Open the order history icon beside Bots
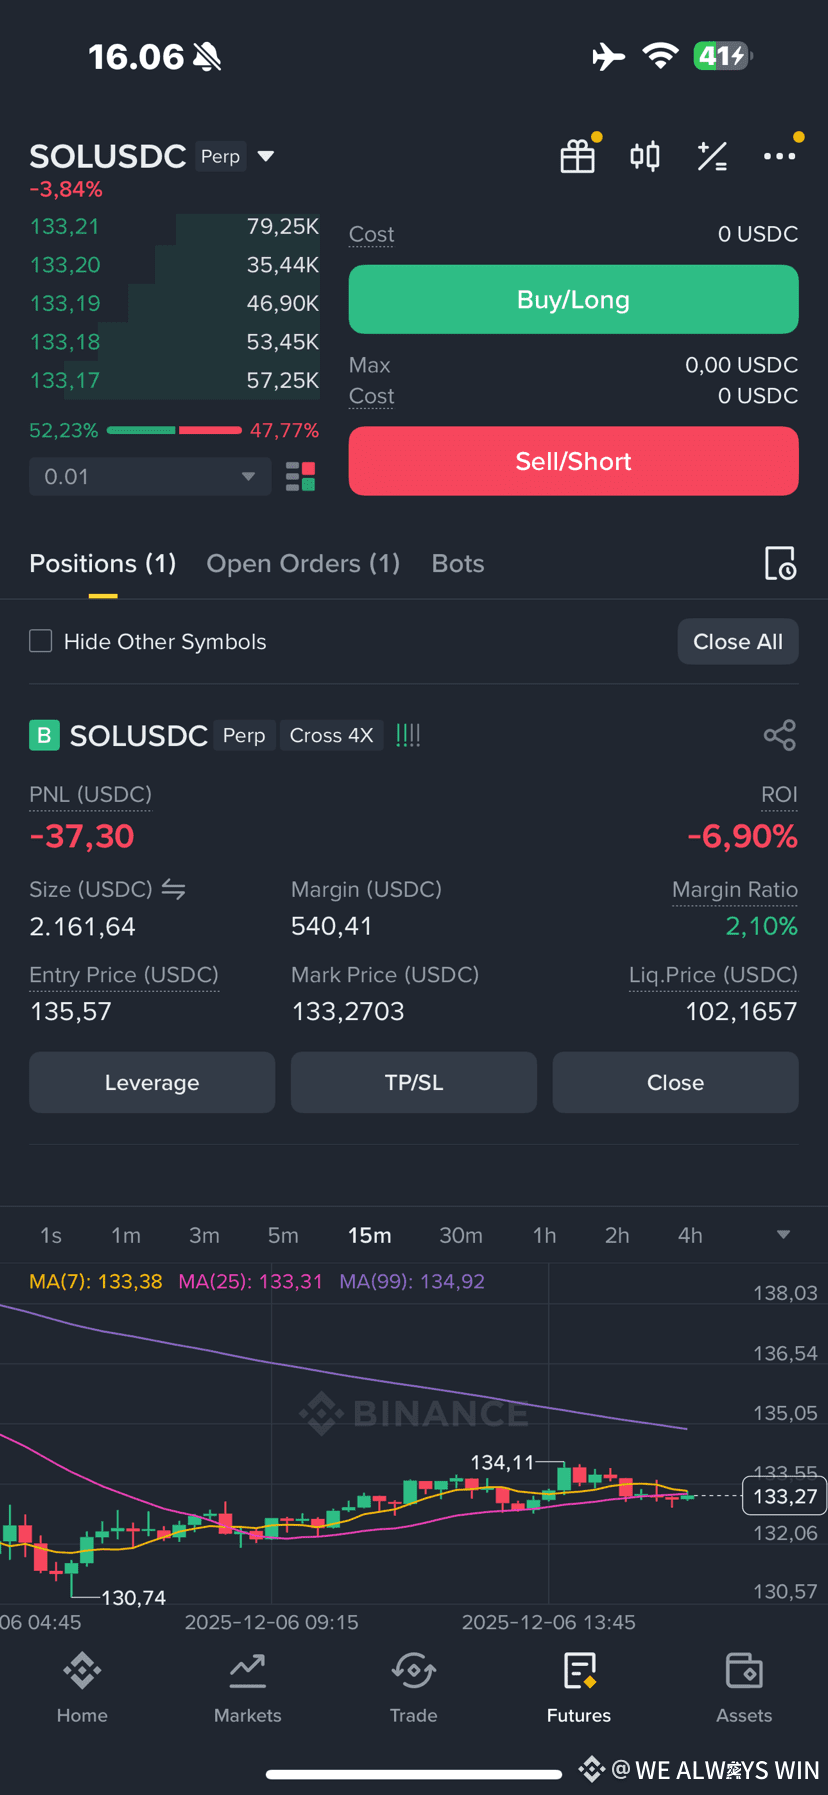828x1795 pixels. [x=780, y=564]
